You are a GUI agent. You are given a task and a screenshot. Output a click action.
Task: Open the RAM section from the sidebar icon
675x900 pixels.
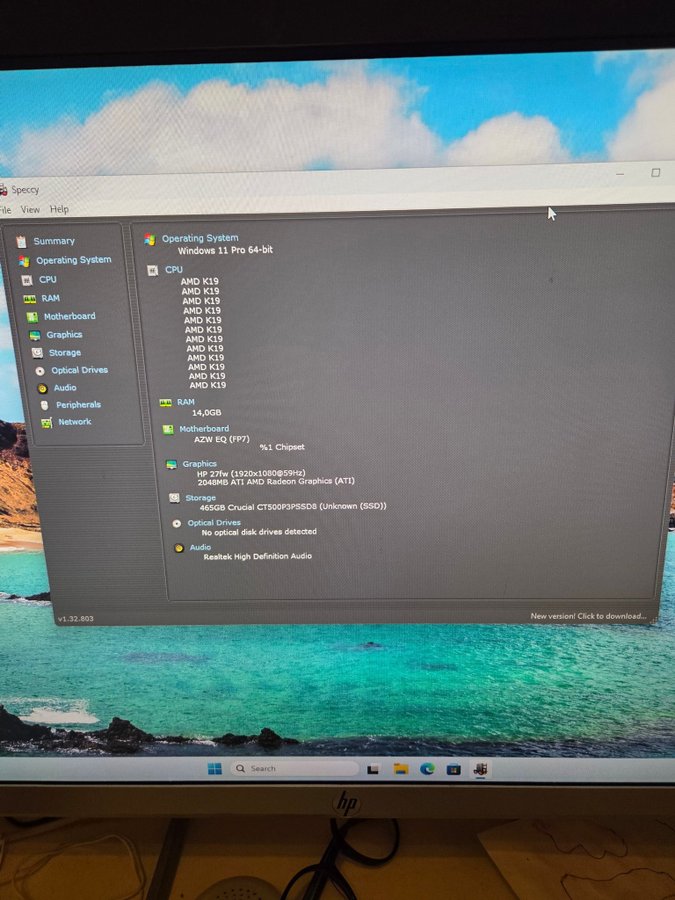[x=29, y=298]
